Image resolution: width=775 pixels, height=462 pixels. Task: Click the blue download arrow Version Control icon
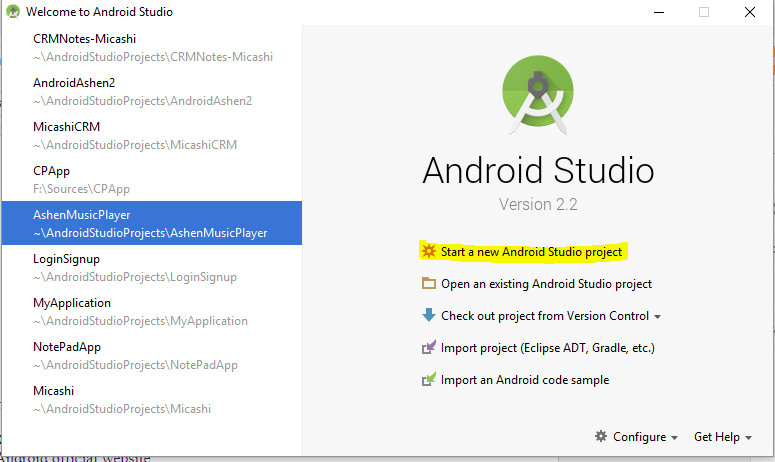(429, 315)
